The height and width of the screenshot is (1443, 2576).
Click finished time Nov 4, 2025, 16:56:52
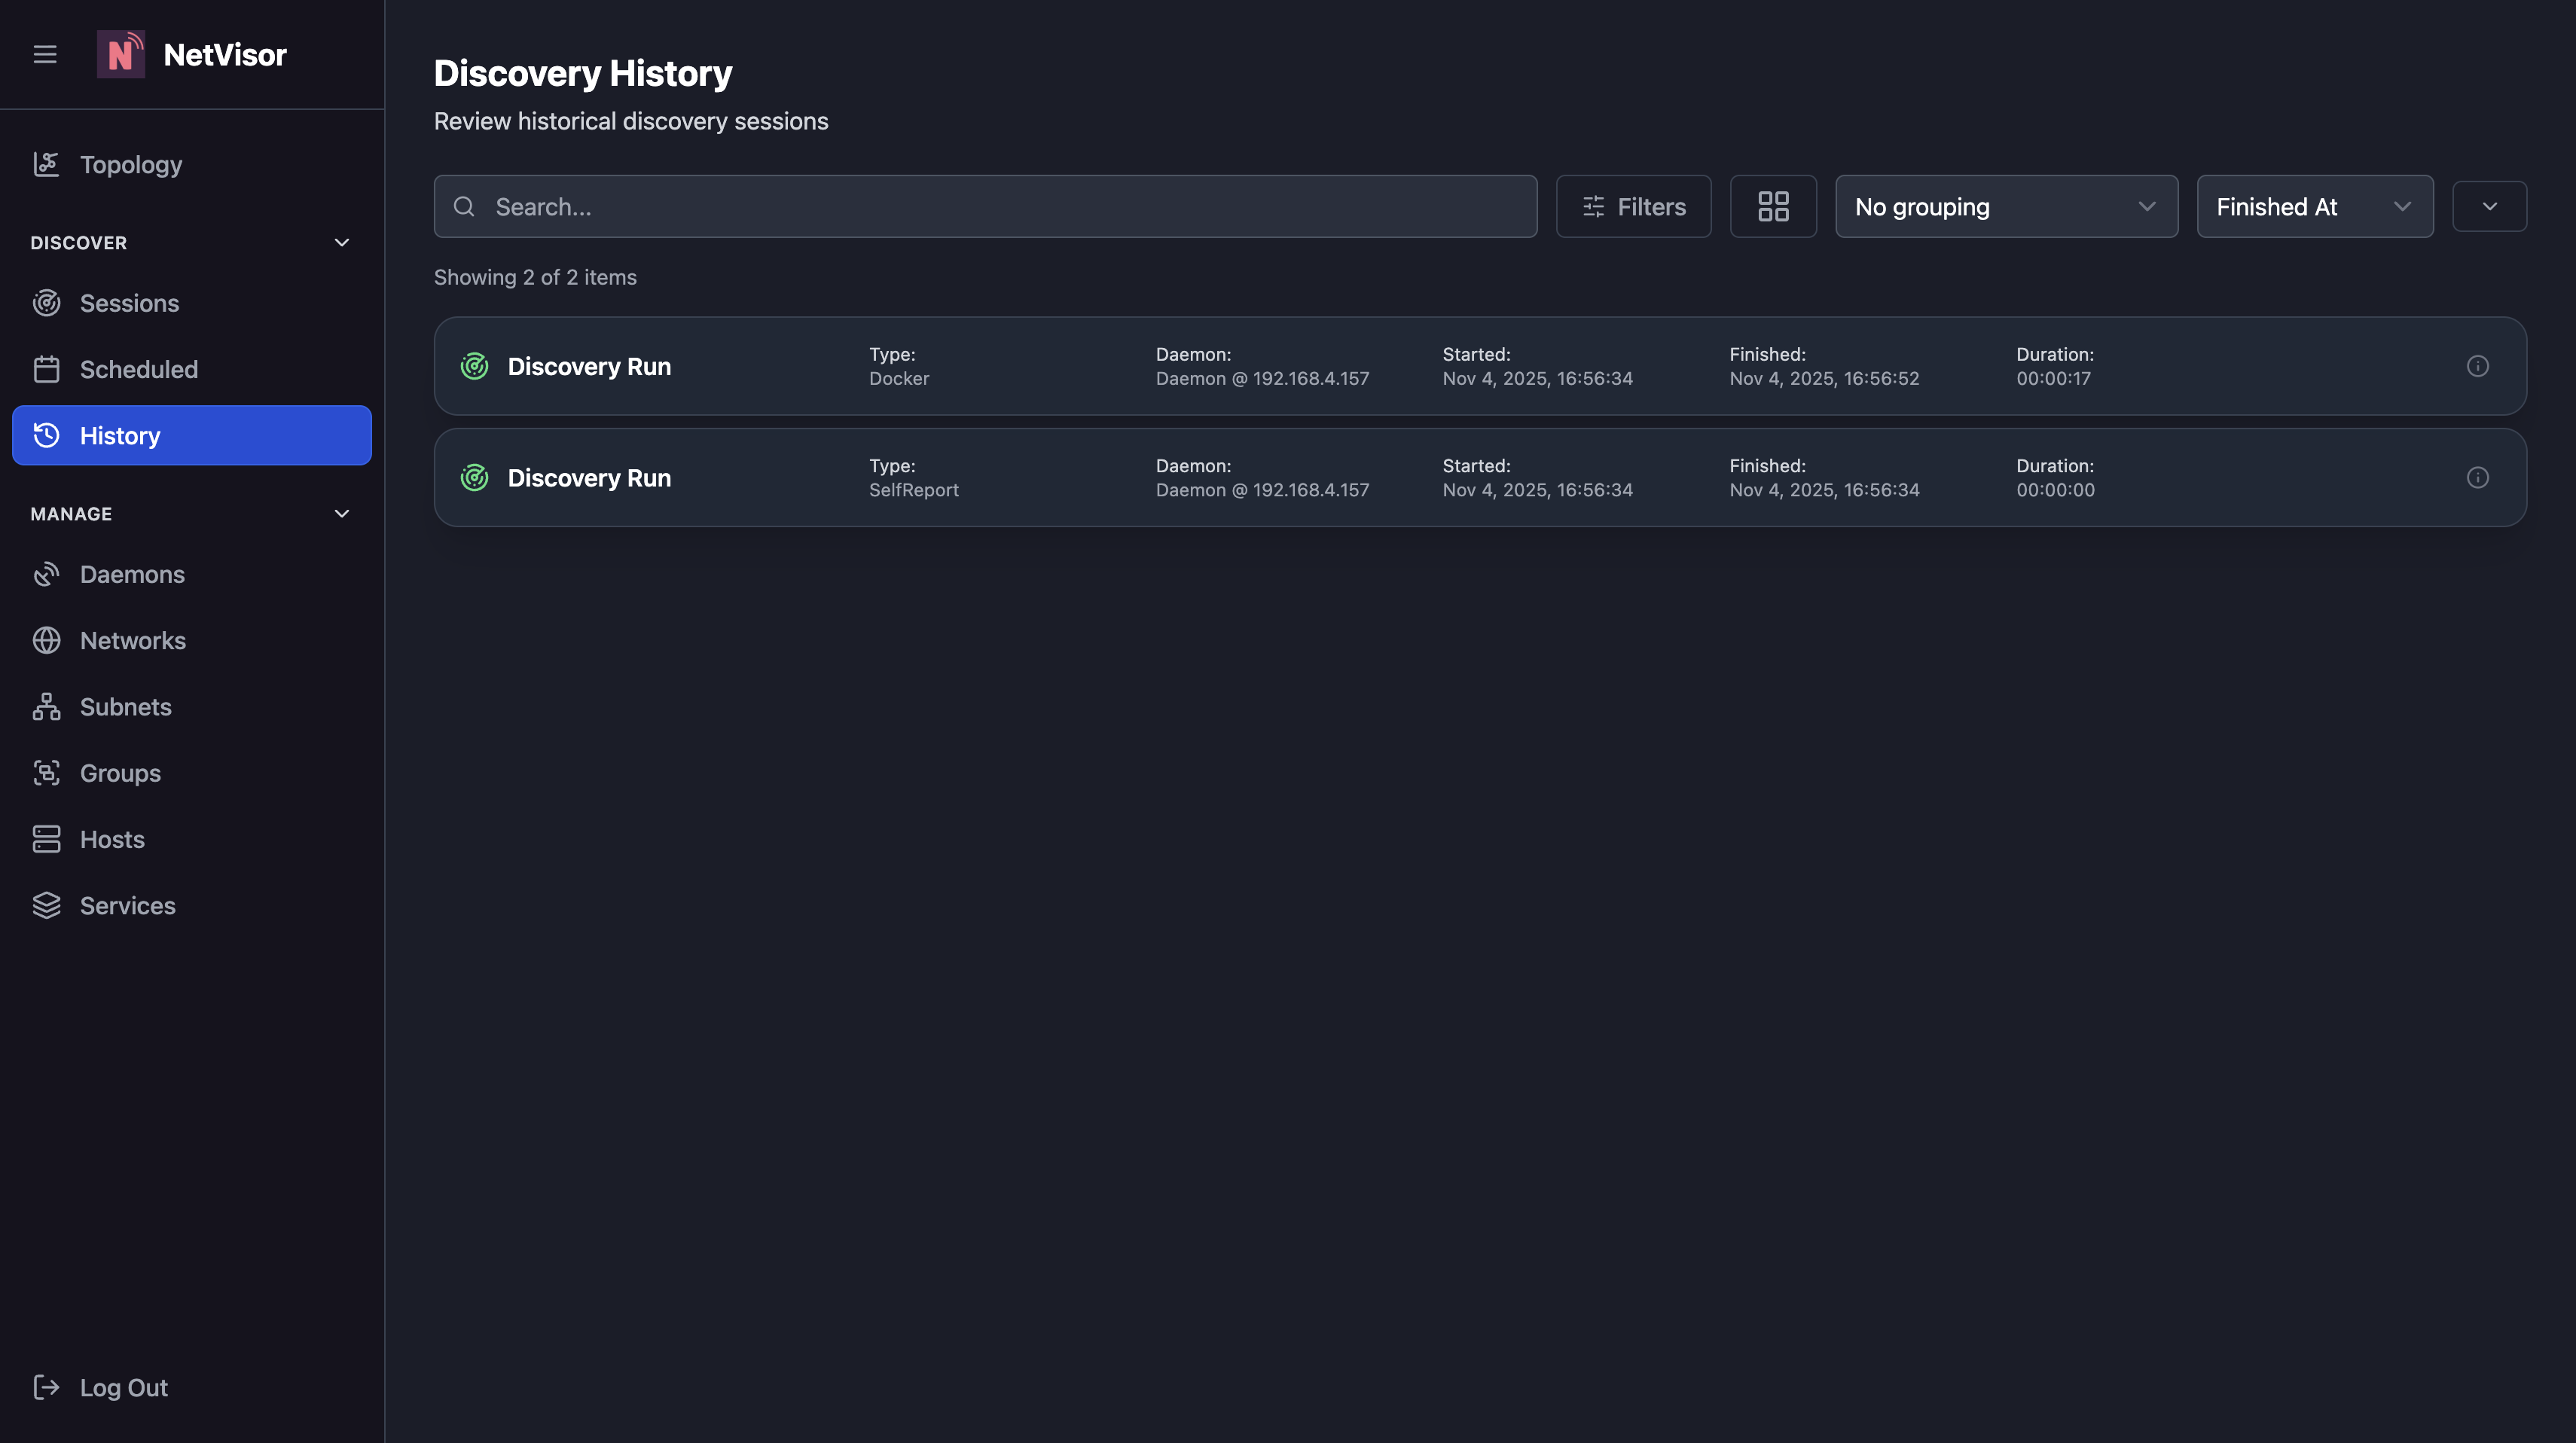pyautogui.click(x=1824, y=378)
